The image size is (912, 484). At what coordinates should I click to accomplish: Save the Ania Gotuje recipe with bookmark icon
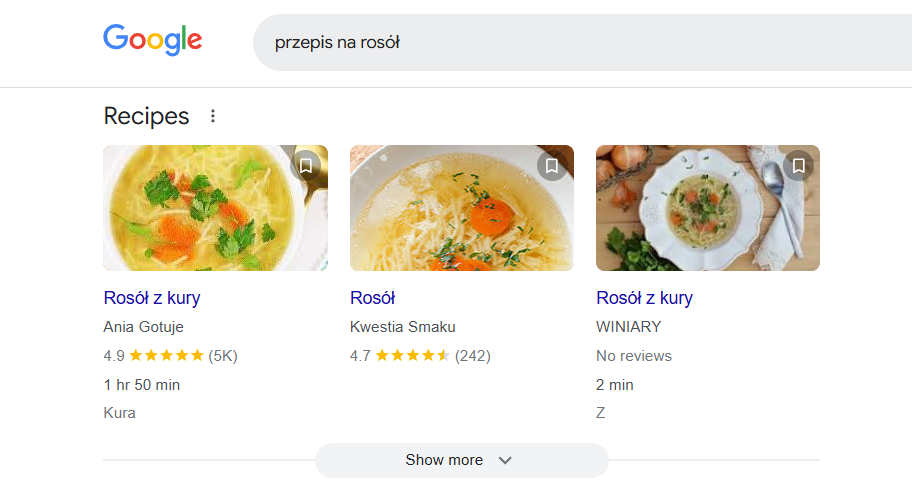pyautogui.click(x=306, y=166)
